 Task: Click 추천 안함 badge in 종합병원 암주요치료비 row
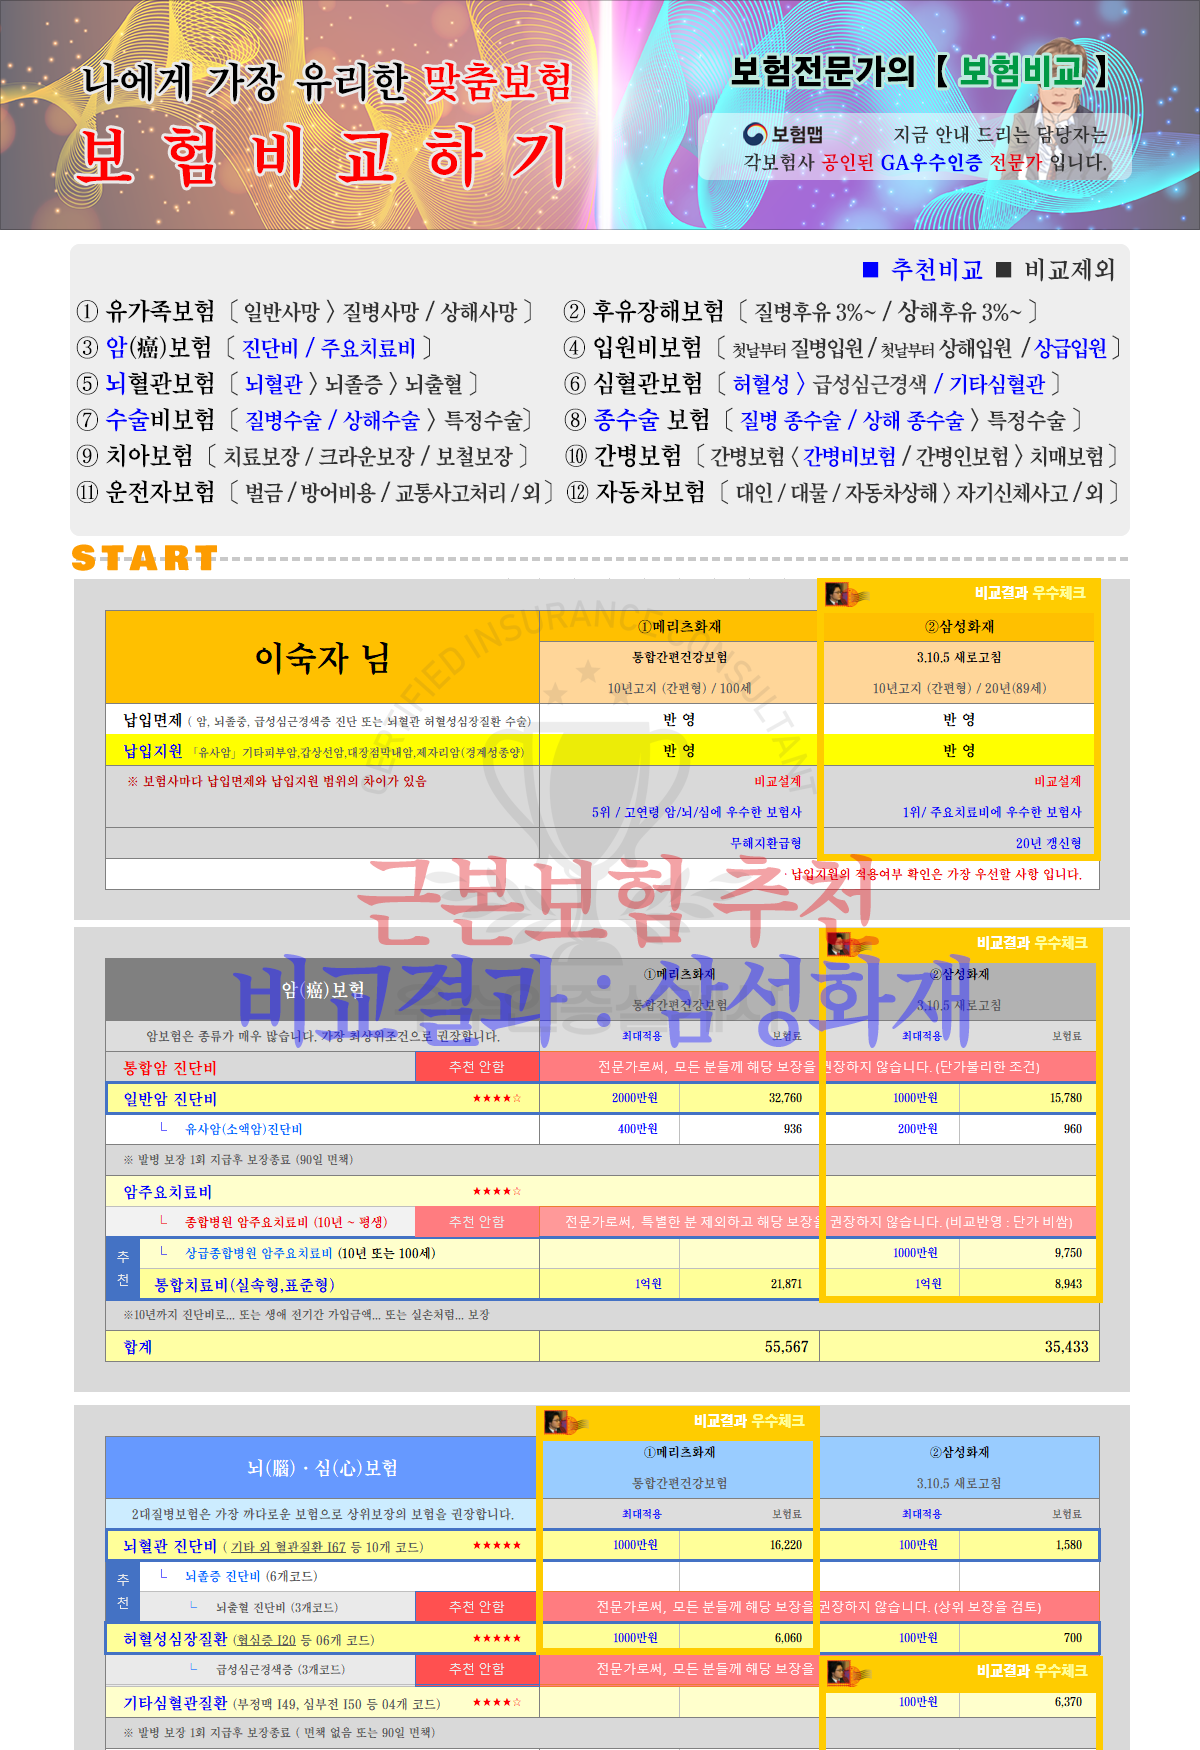[477, 1222]
